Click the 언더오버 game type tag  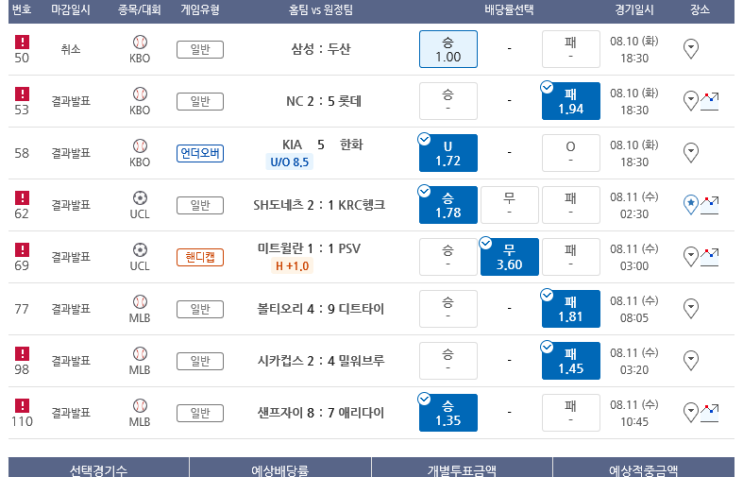coord(200,153)
